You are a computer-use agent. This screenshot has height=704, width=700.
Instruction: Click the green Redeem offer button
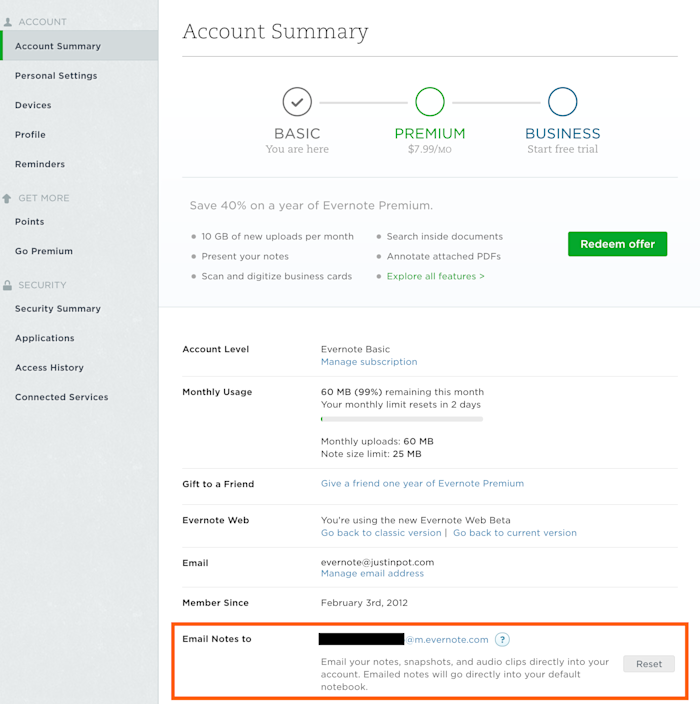point(617,244)
